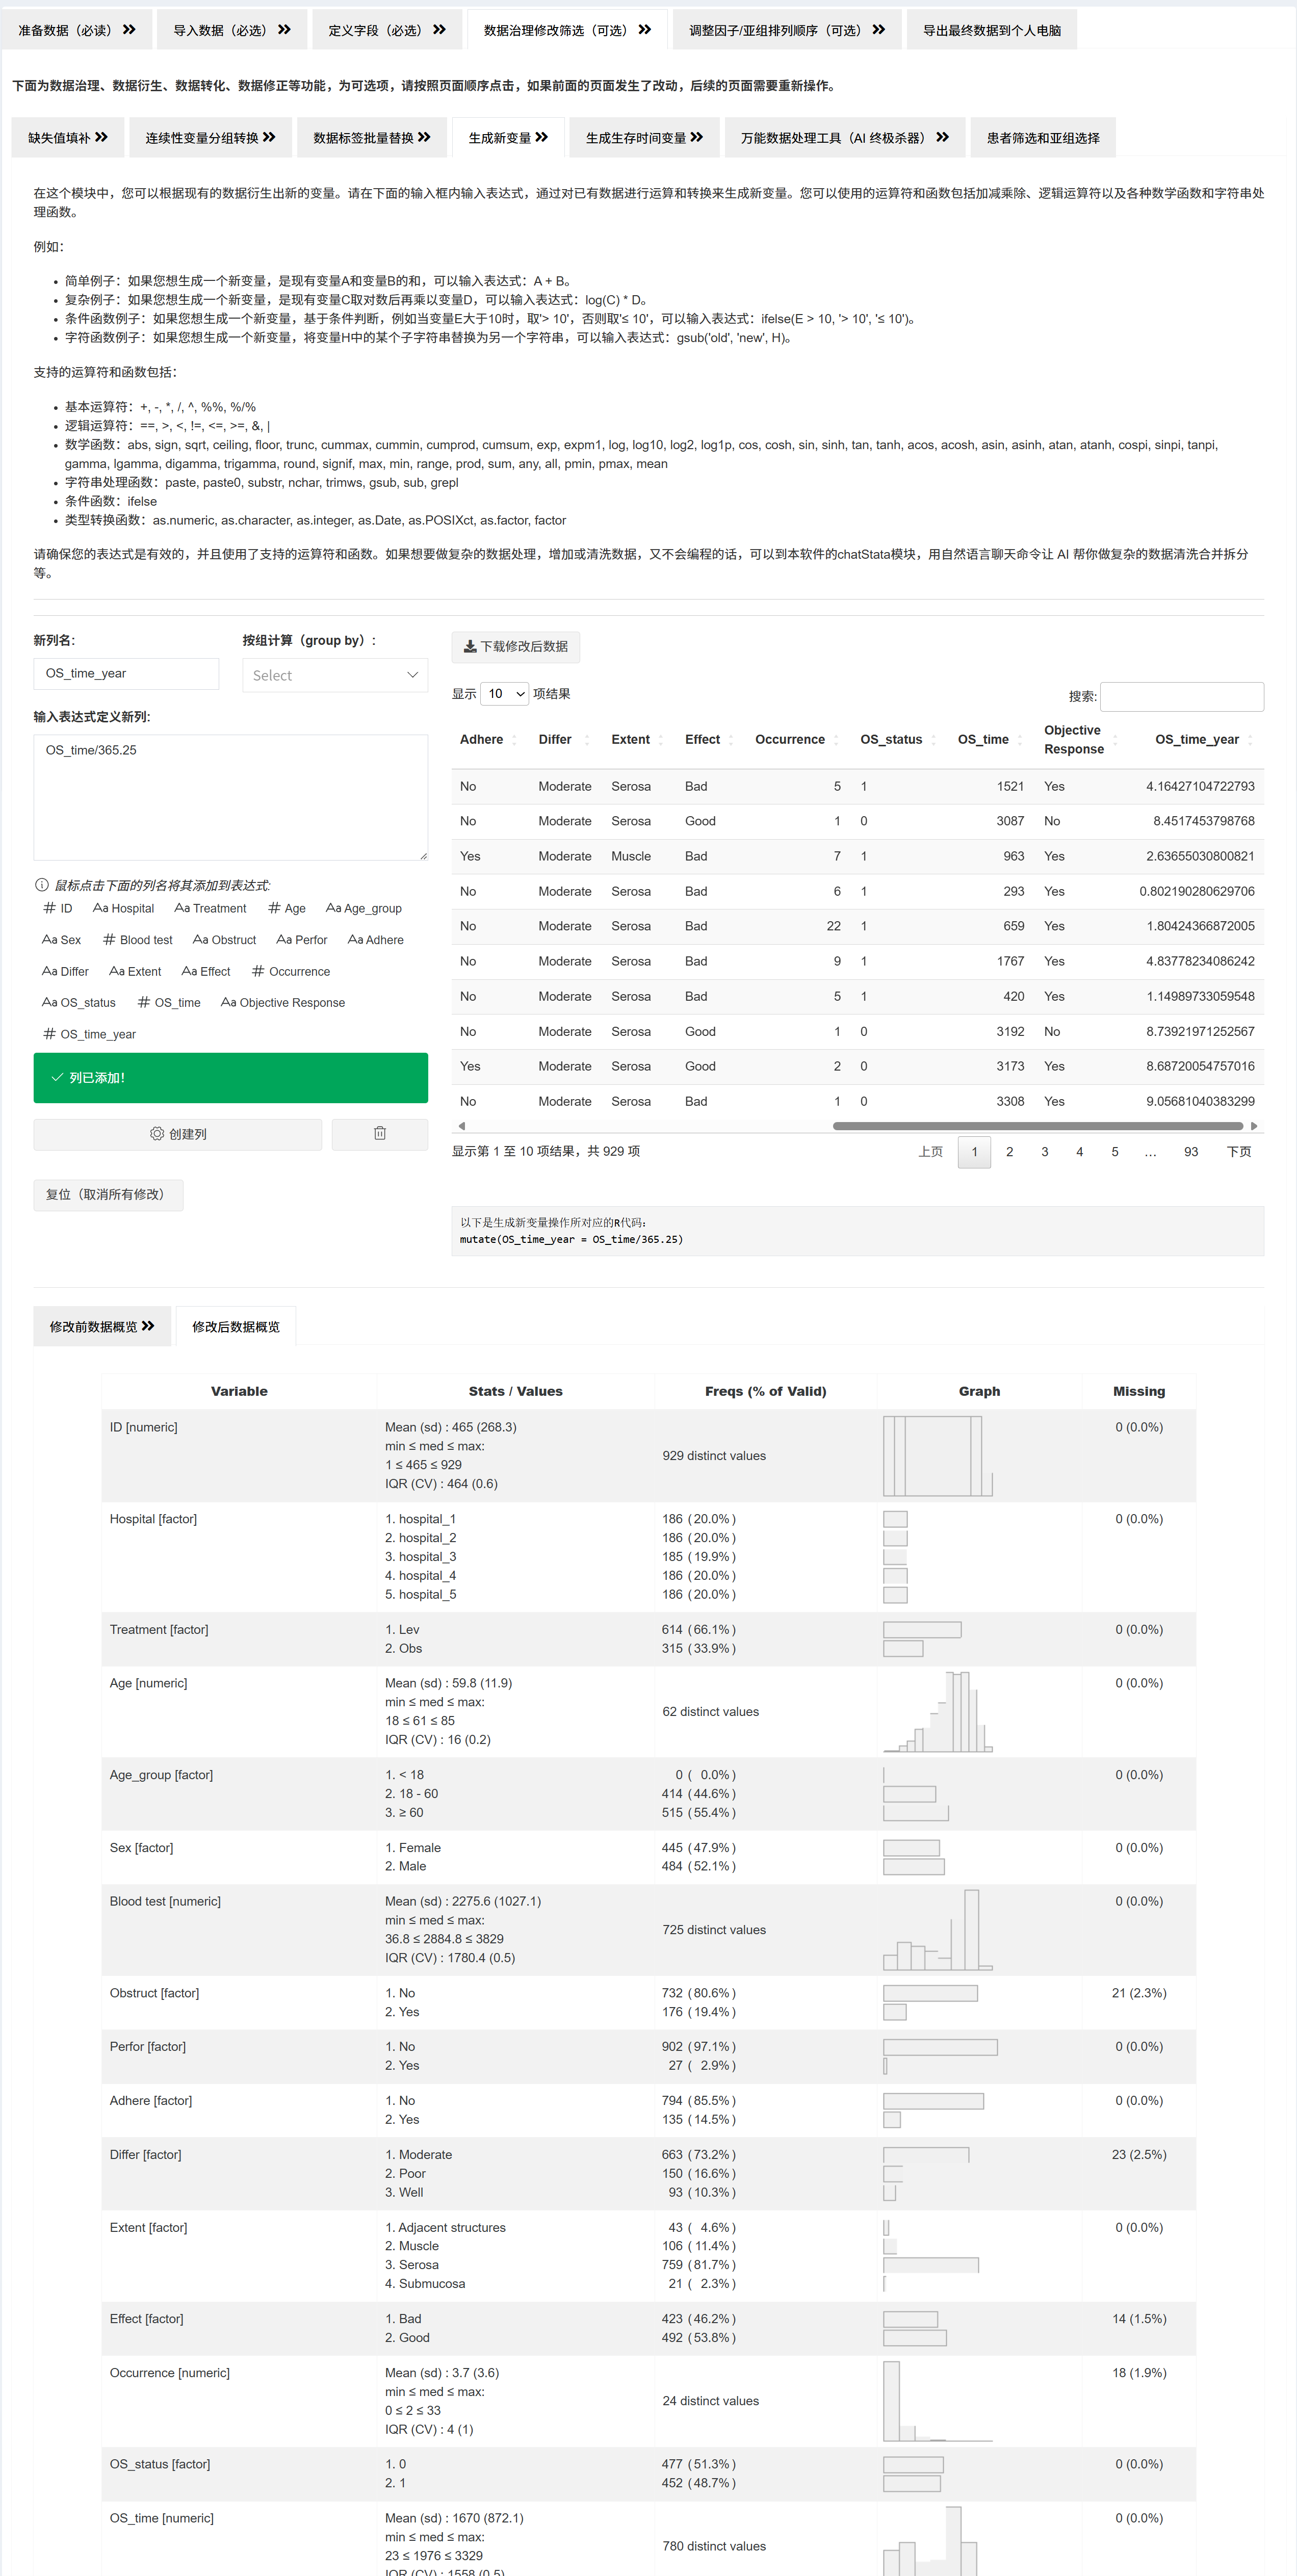
Task: Click the table horizontal scrollbar thumb
Action: 1037,1127
